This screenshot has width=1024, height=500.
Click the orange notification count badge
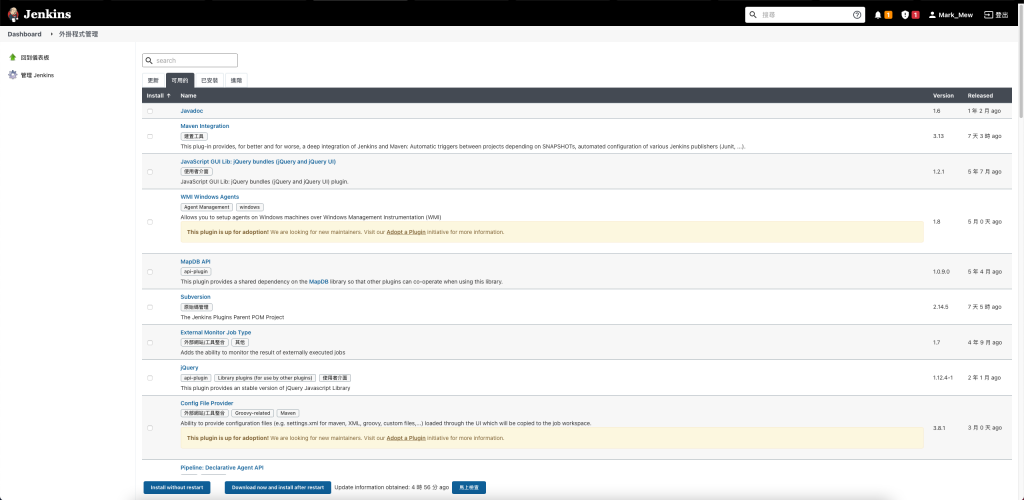point(888,14)
